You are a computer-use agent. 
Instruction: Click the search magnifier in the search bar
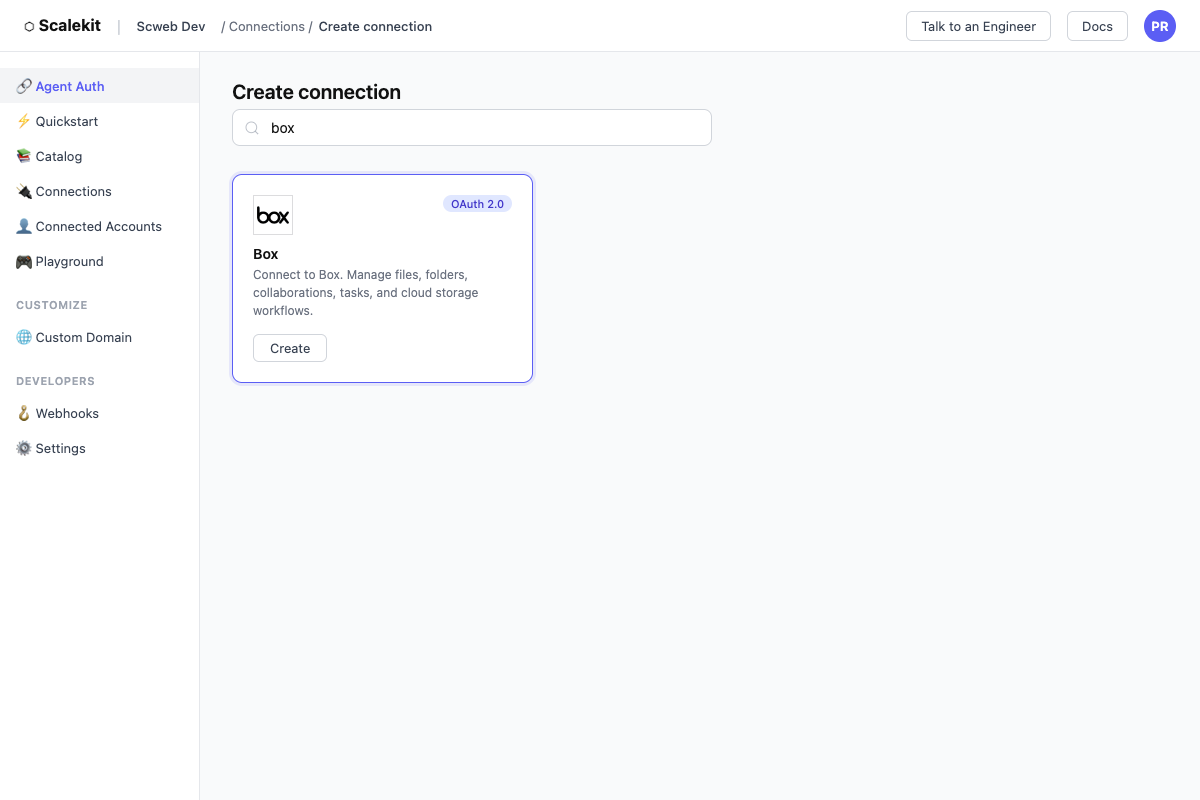pyautogui.click(x=251, y=127)
